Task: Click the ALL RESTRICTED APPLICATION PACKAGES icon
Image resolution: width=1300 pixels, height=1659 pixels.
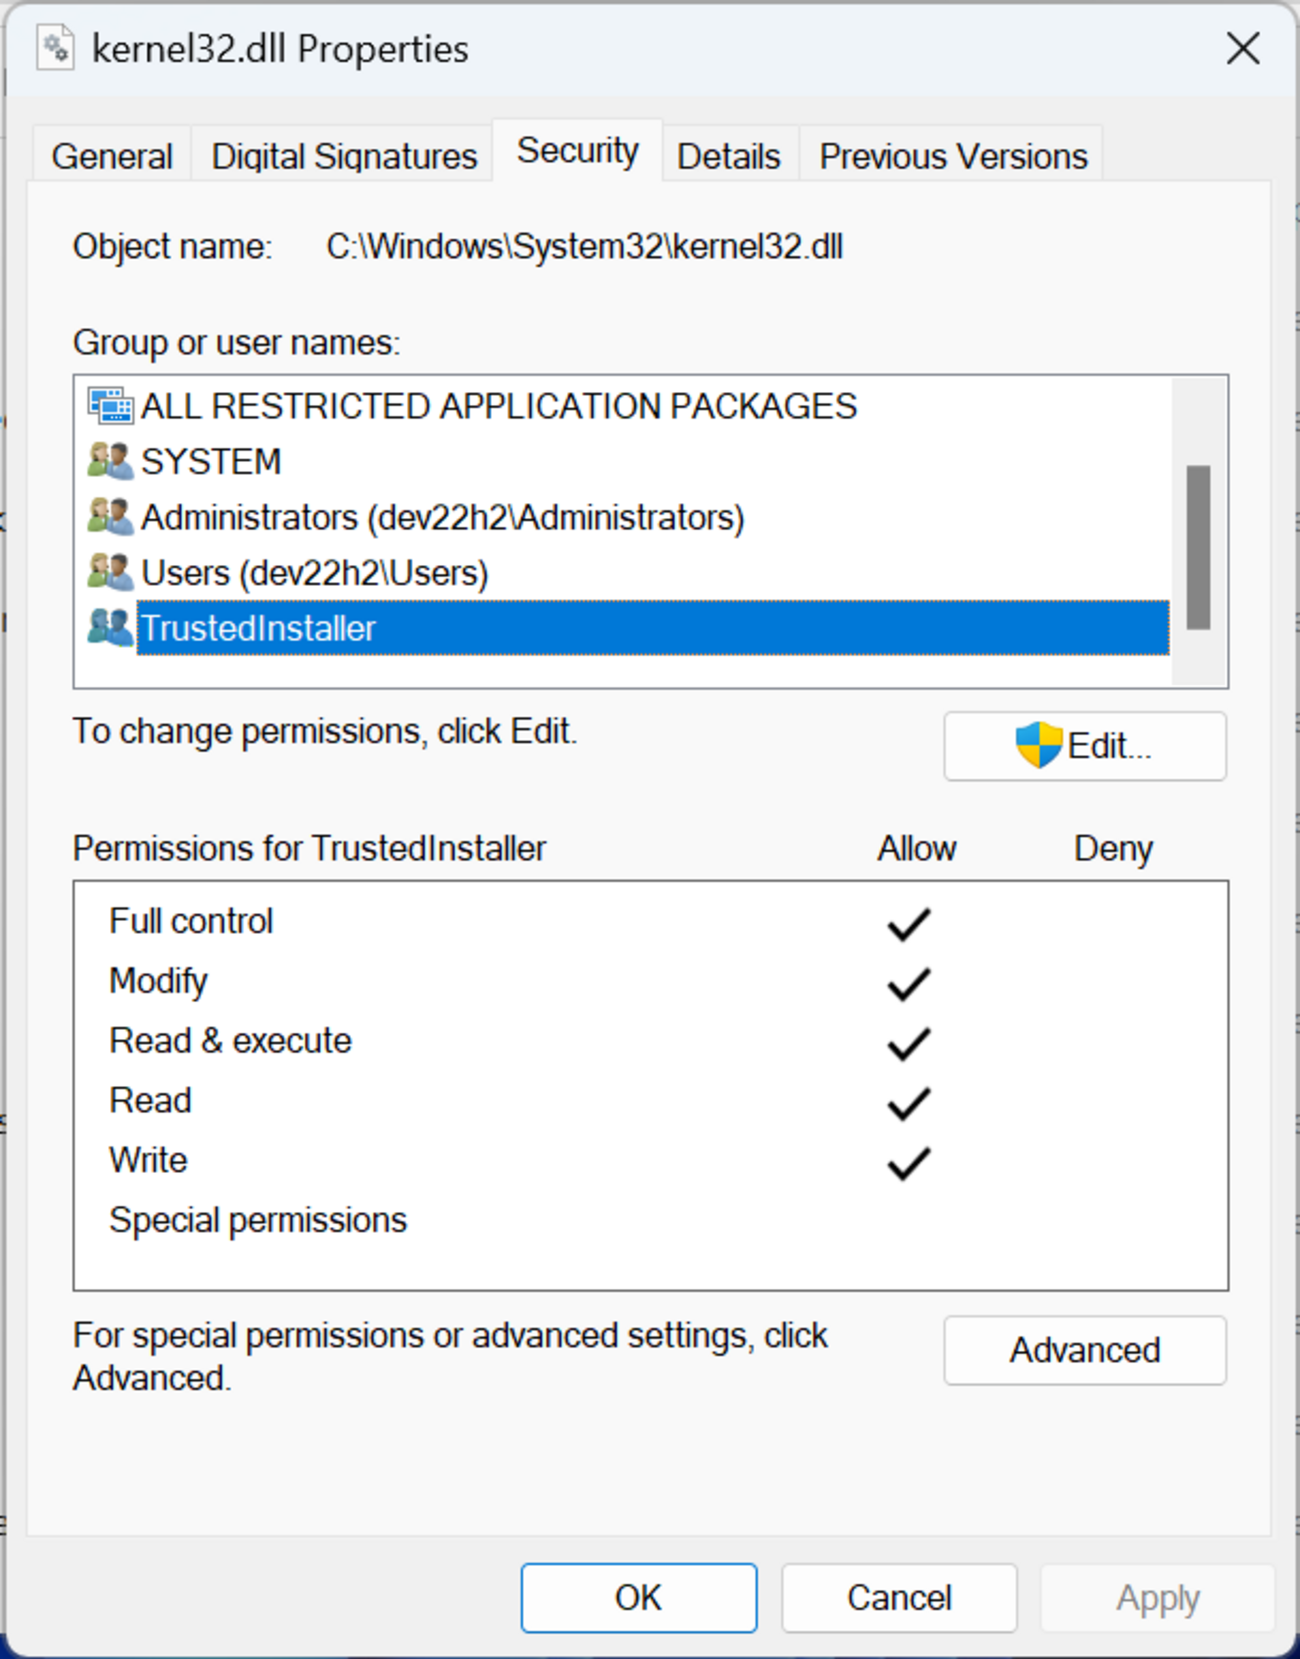Action: [110, 406]
